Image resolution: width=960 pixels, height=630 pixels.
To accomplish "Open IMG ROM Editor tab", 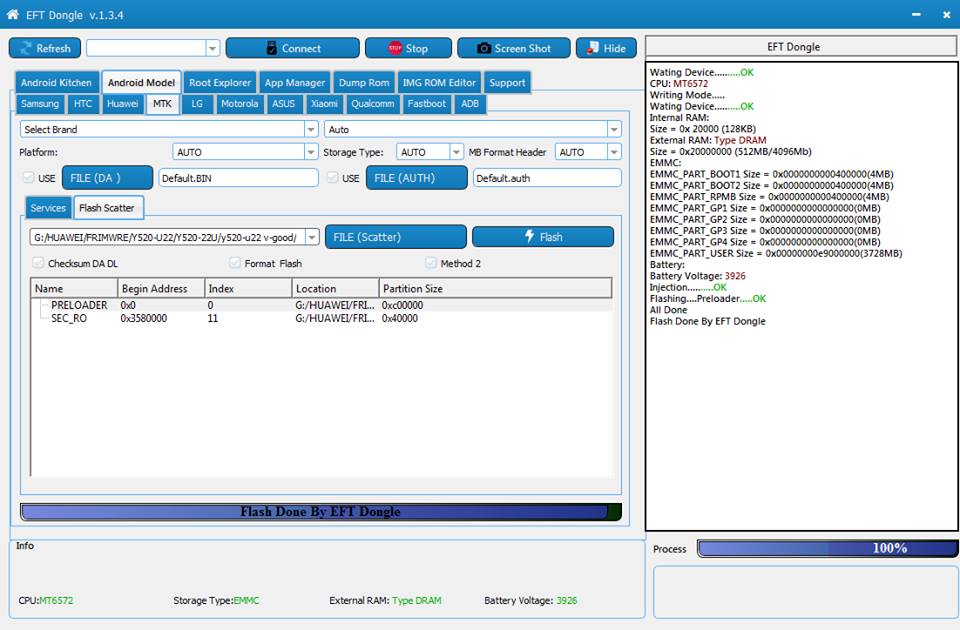I will [439, 83].
